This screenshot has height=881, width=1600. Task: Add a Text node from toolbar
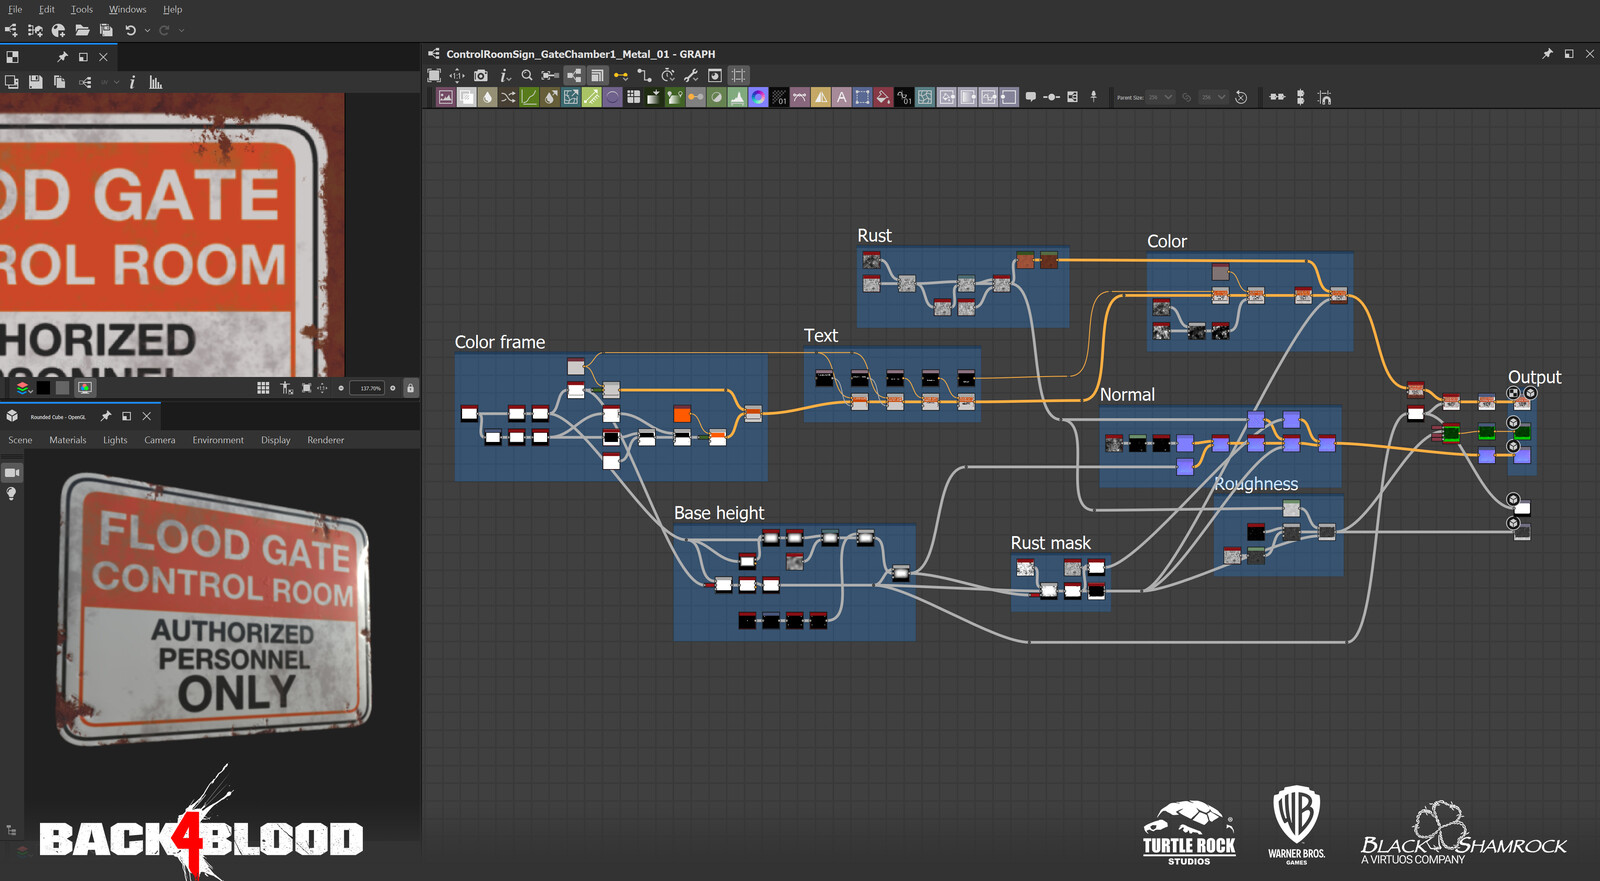[841, 97]
